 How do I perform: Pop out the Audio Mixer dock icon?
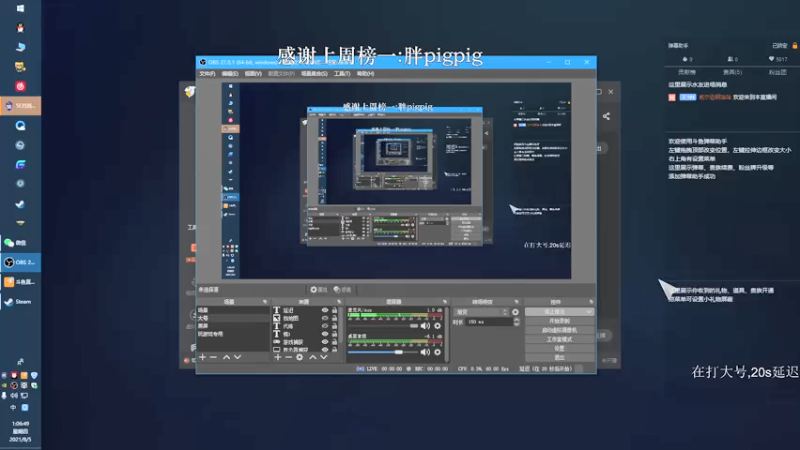[x=445, y=302]
